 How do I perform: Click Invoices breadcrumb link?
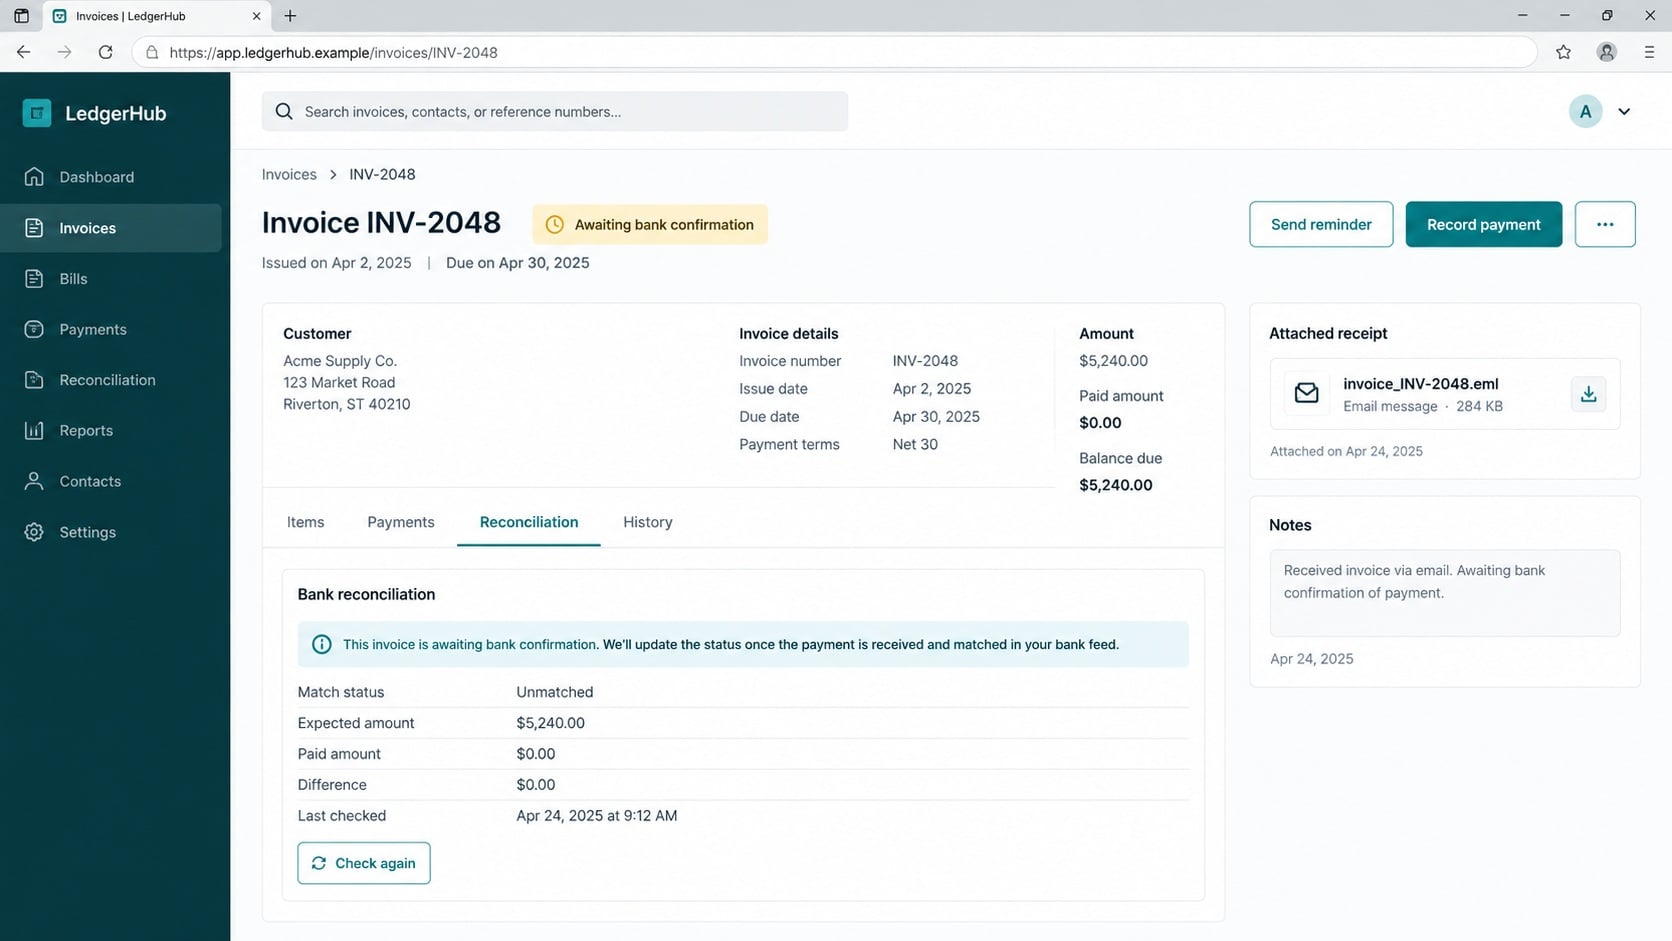289,174
